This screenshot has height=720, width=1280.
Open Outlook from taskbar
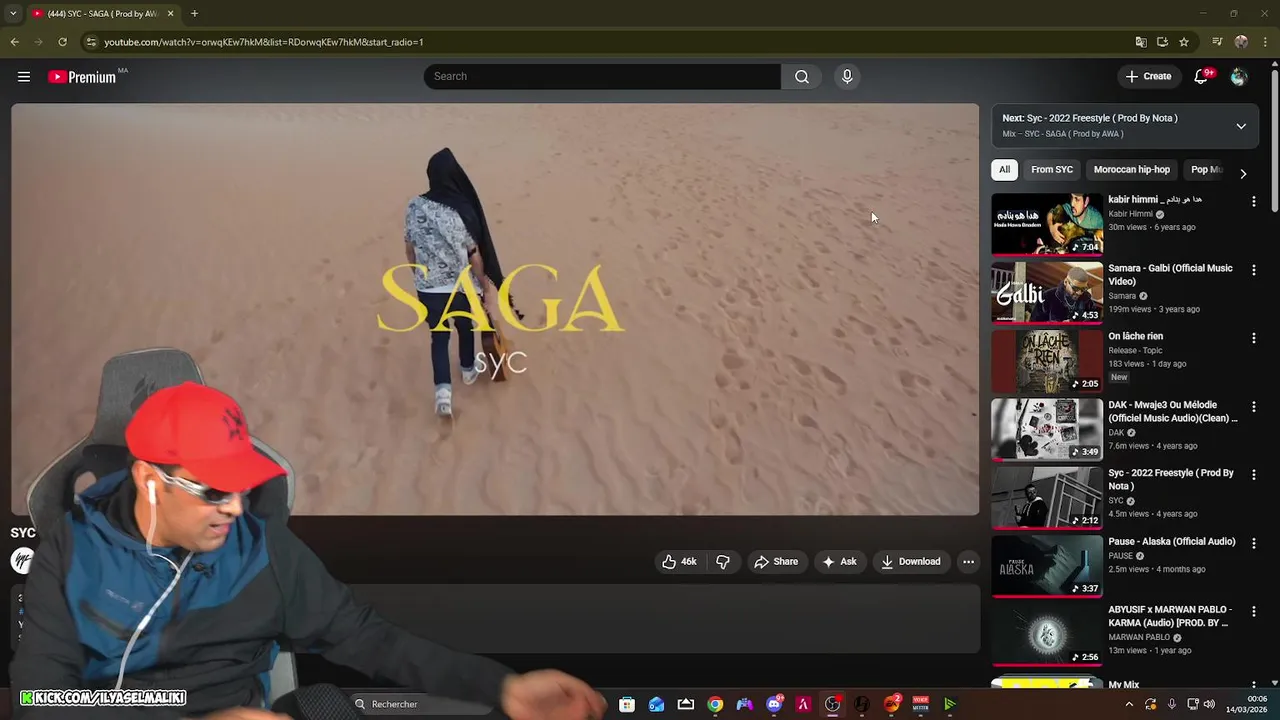tap(656, 705)
